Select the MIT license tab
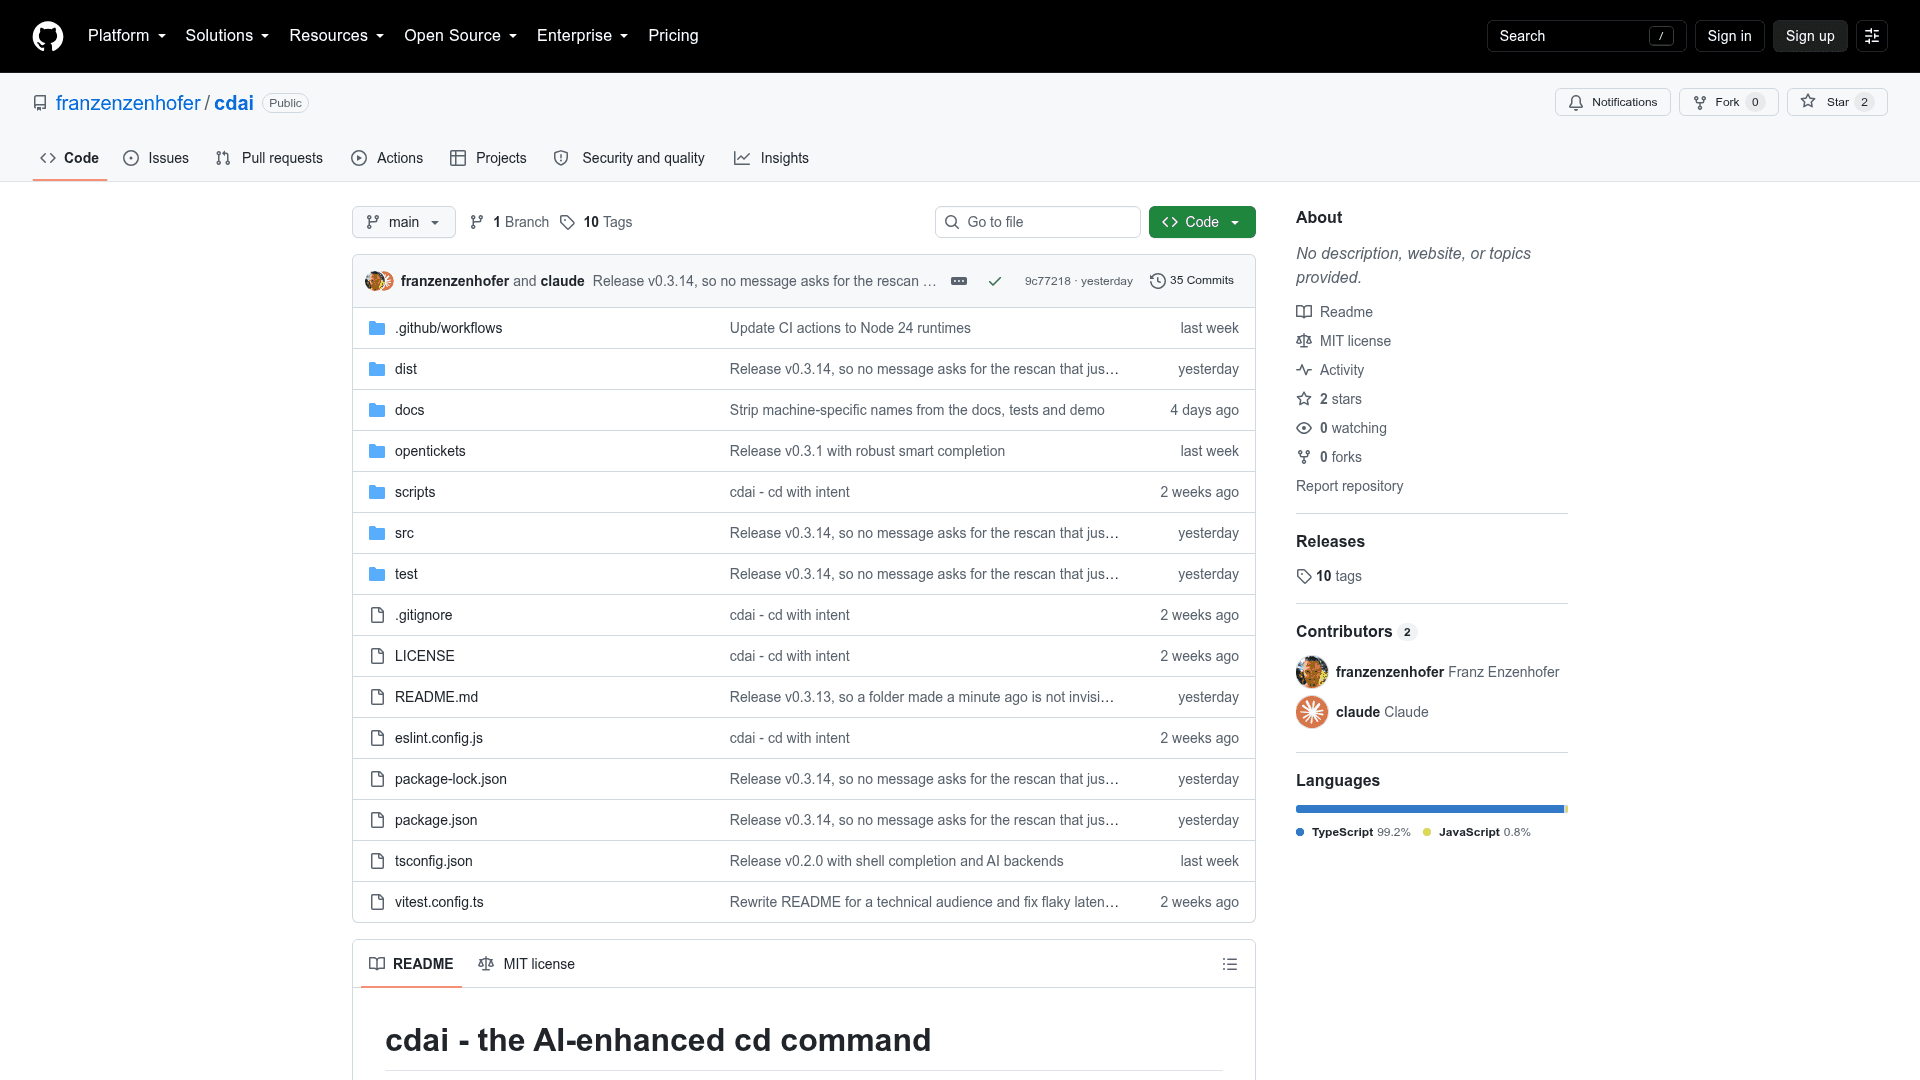The height and width of the screenshot is (1080, 1920). pyautogui.click(x=526, y=964)
